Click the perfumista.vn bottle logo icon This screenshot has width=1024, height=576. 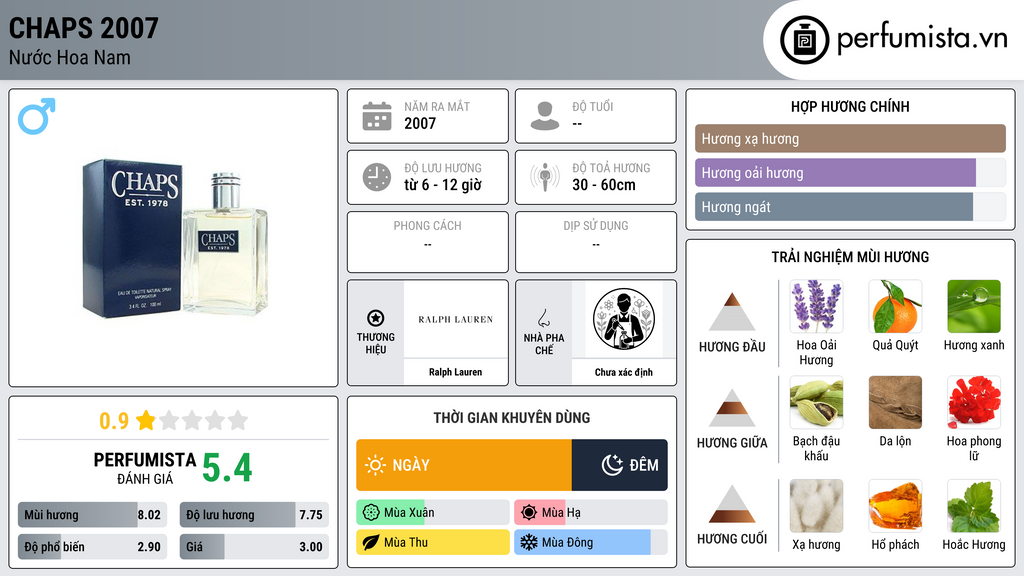pos(805,40)
